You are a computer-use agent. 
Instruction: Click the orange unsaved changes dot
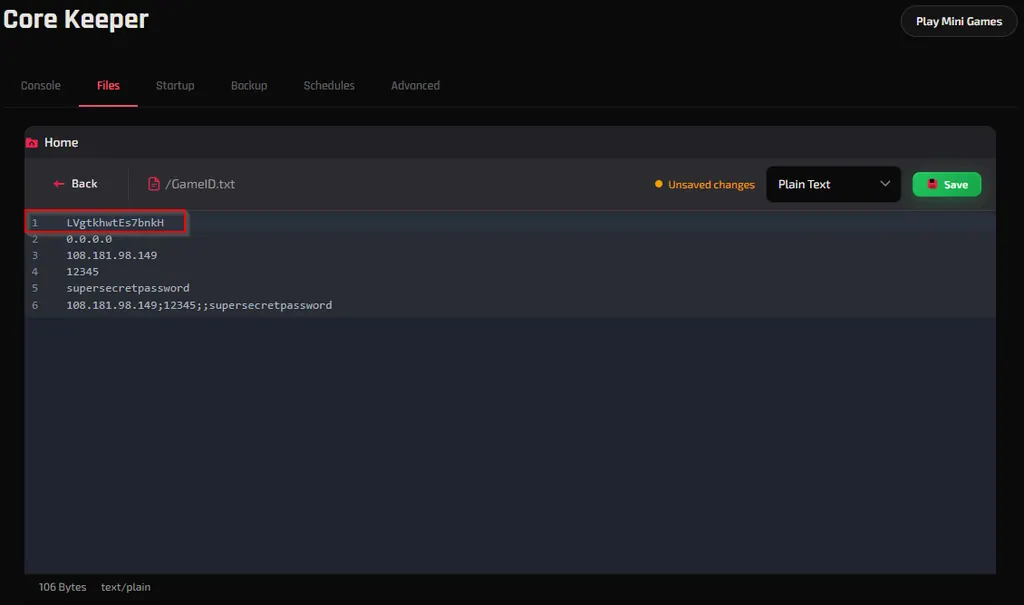point(659,184)
